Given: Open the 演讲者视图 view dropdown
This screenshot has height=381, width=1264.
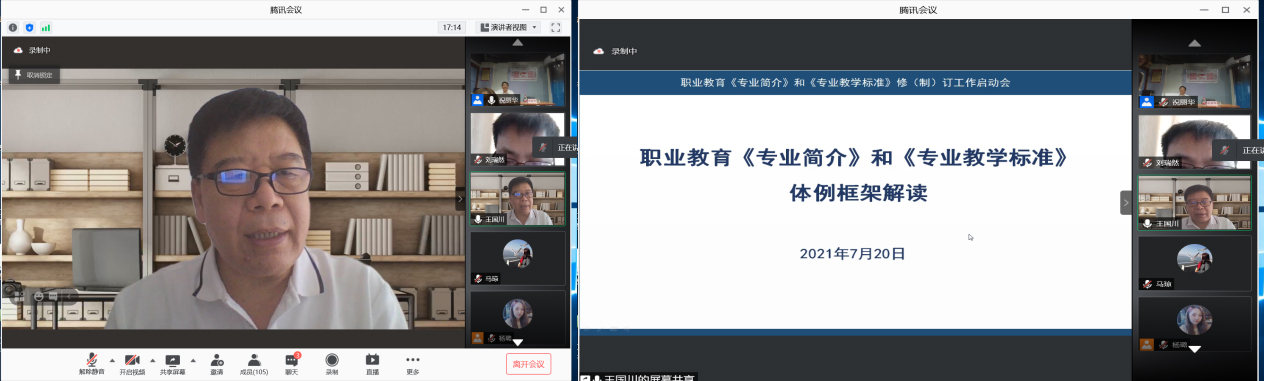Looking at the screenshot, I should tap(509, 27).
